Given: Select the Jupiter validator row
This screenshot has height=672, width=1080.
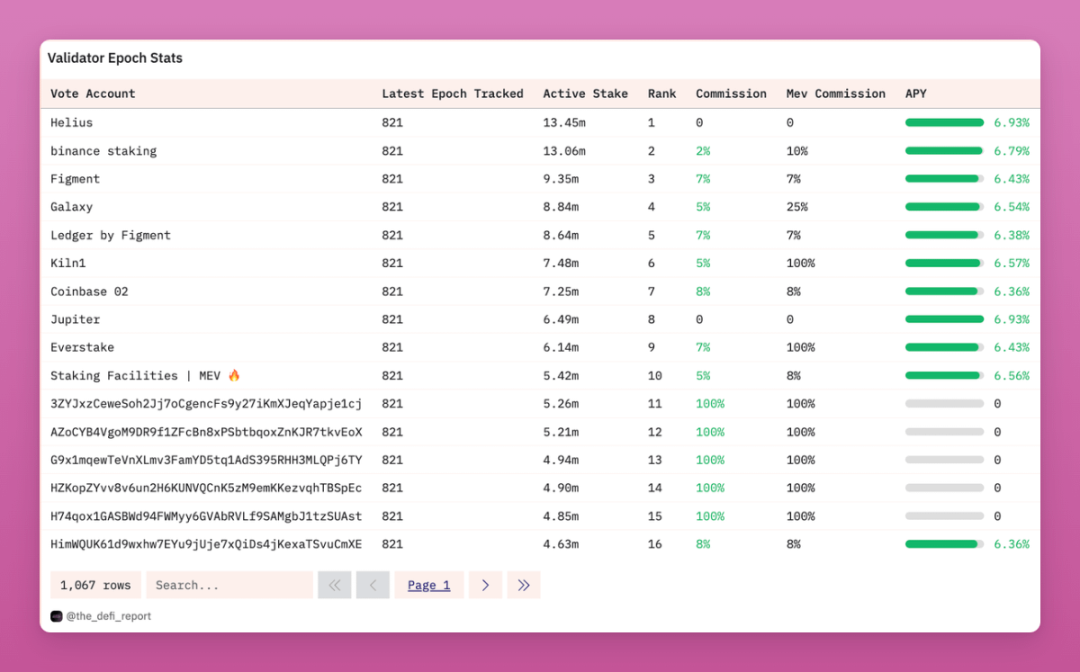Looking at the screenshot, I should click(75, 320).
